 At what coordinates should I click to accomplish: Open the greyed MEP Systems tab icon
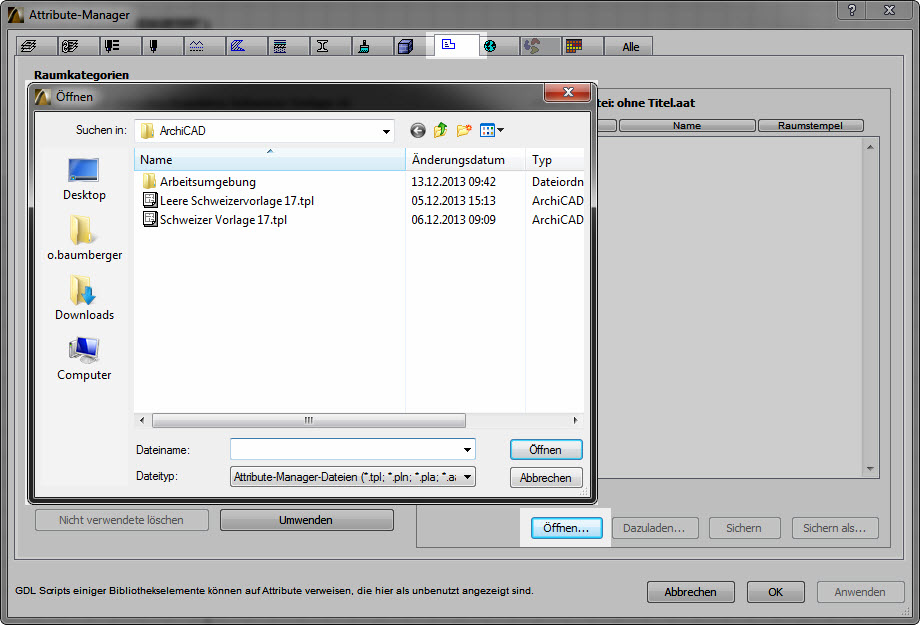click(x=532, y=46)
